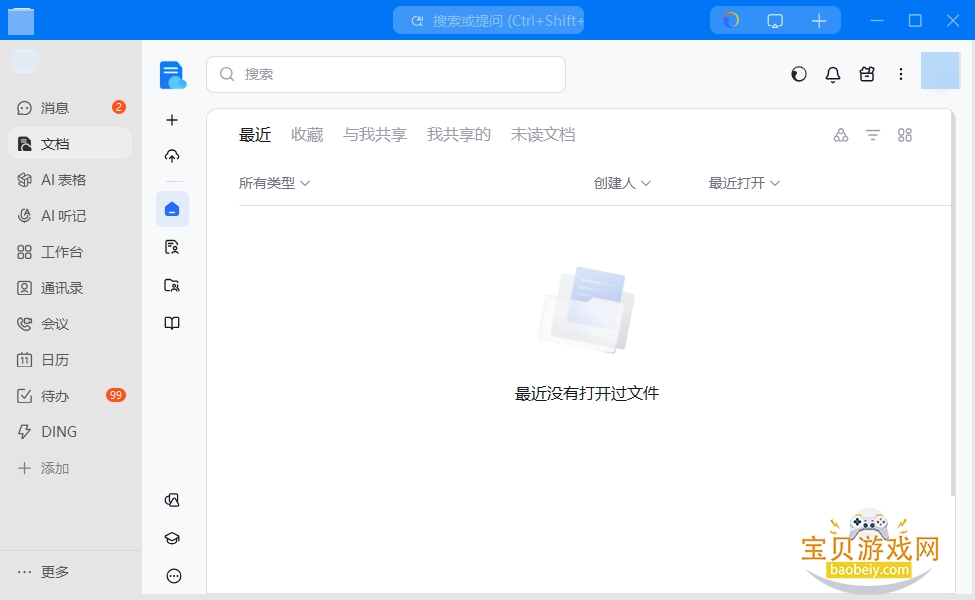Screen dimensions: 975x600
Task: Click the cloud upload icon
Action: point(172,156)
